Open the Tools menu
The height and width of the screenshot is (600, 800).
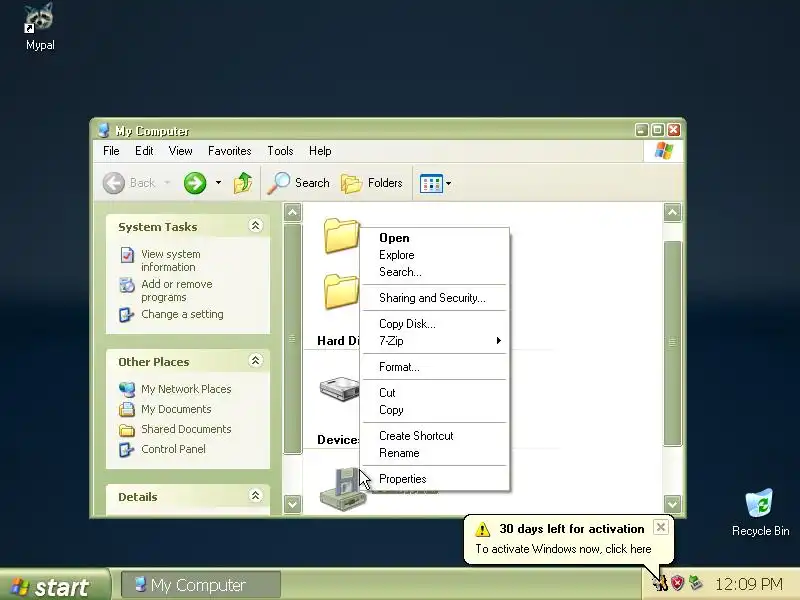[280, 151]
